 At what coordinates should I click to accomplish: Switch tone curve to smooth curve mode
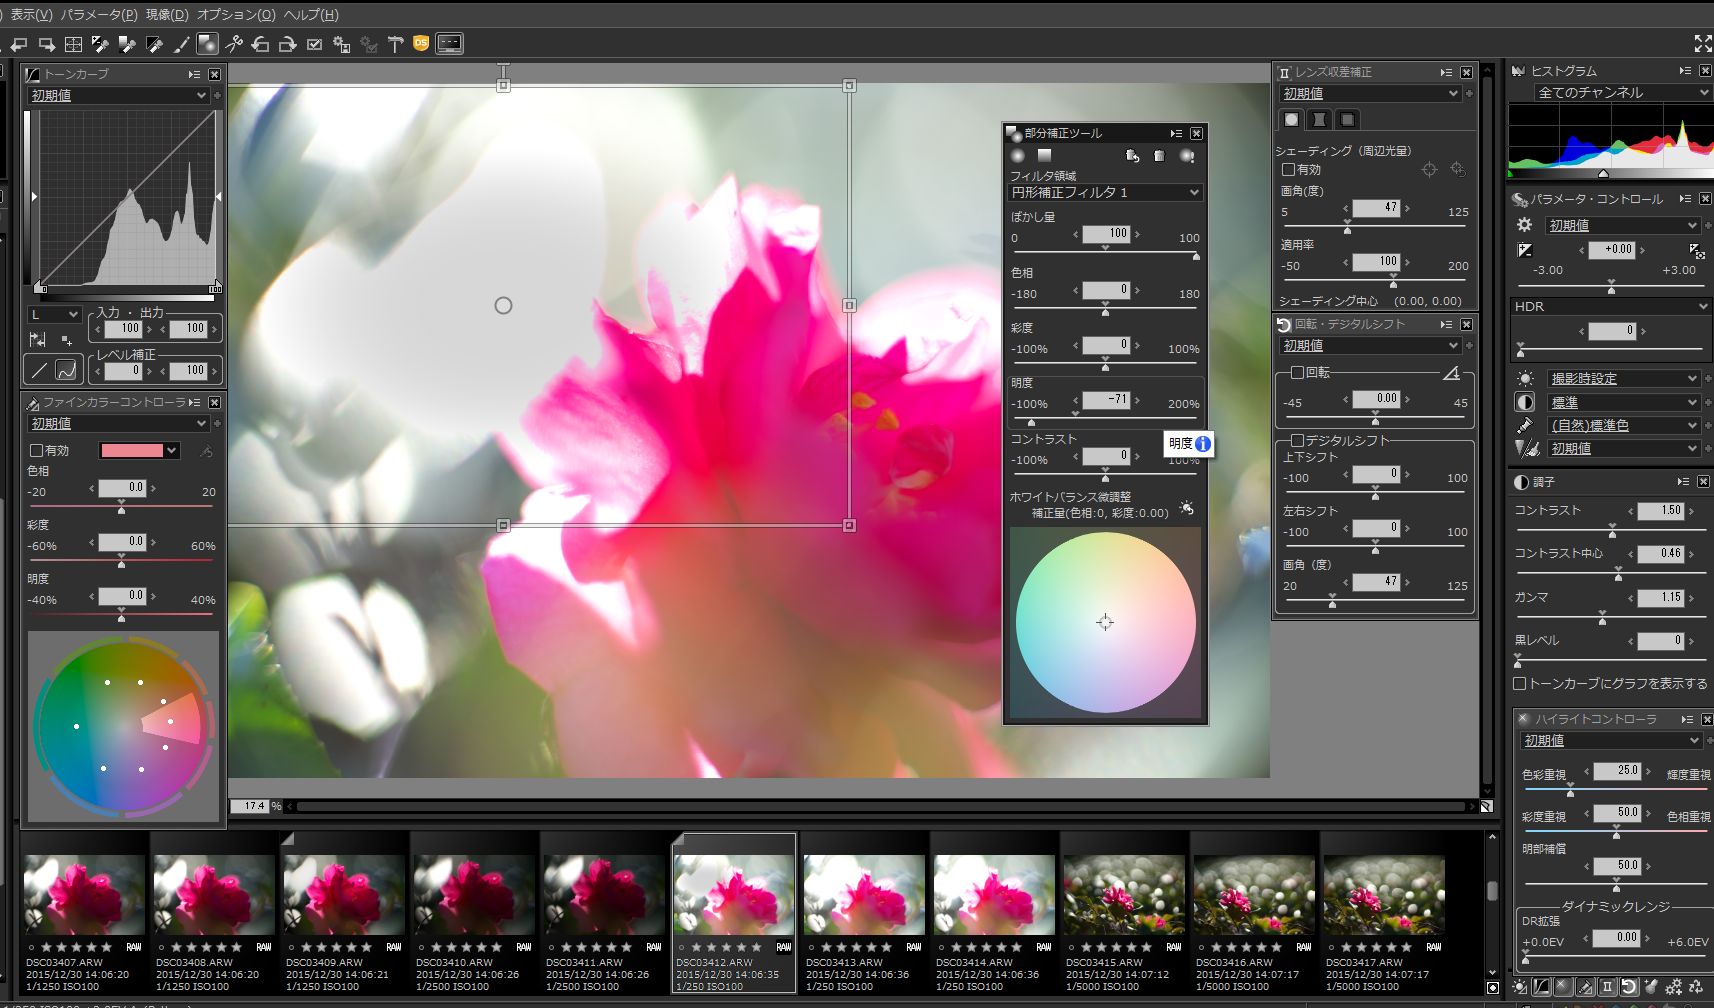click(66, 370)
